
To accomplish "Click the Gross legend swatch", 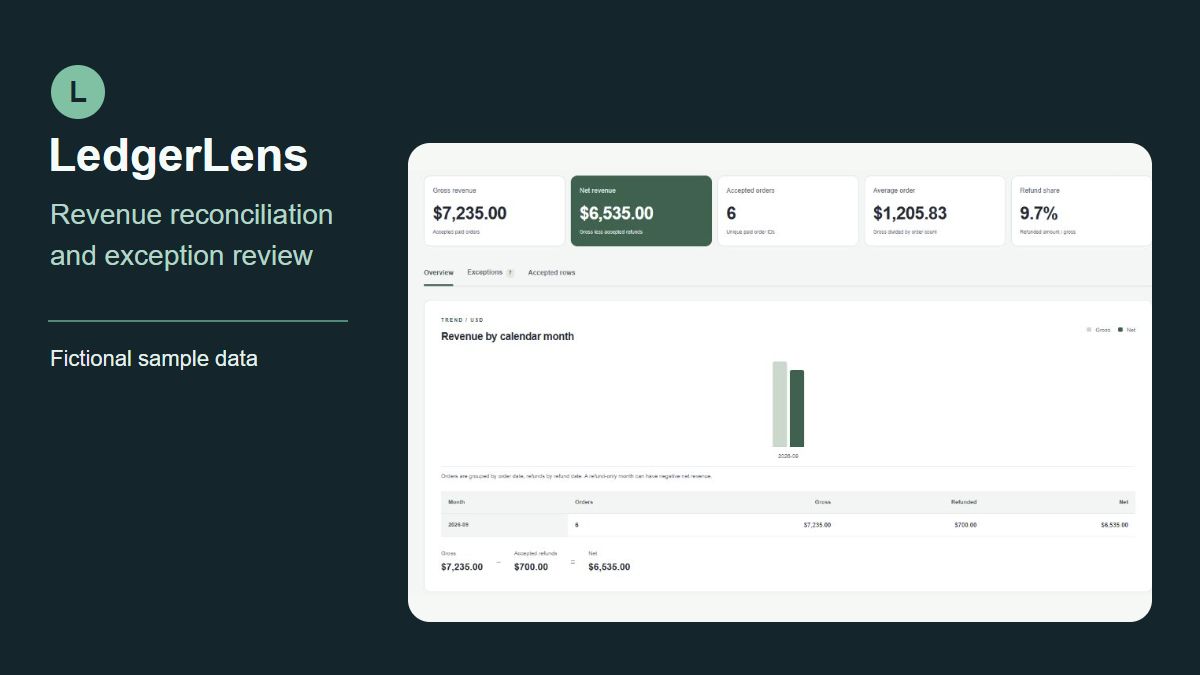I will 1089,329.
